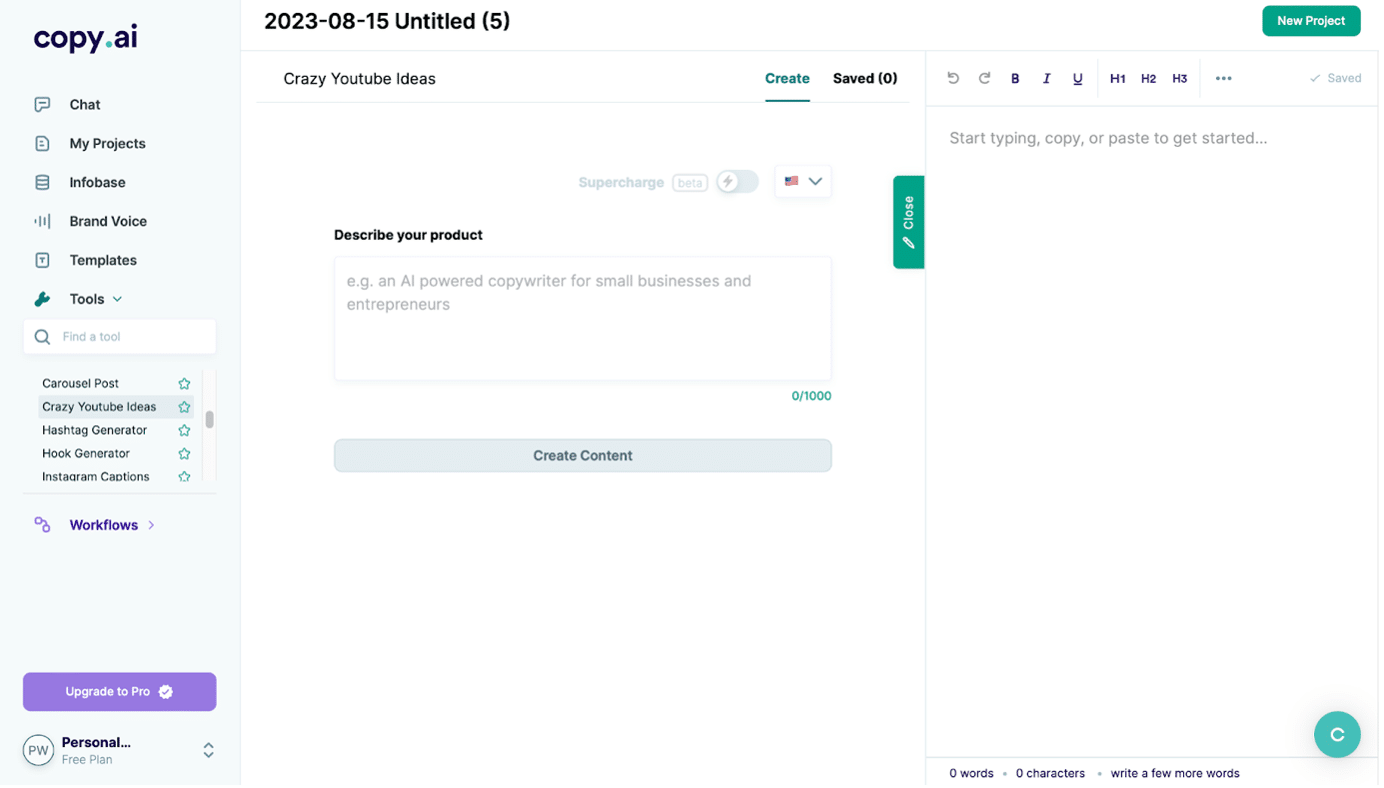The width and height of the screenshot is (1384, 788).
Task: Expand the Personal workspace switcher arrows
Action: pos(209,752)
